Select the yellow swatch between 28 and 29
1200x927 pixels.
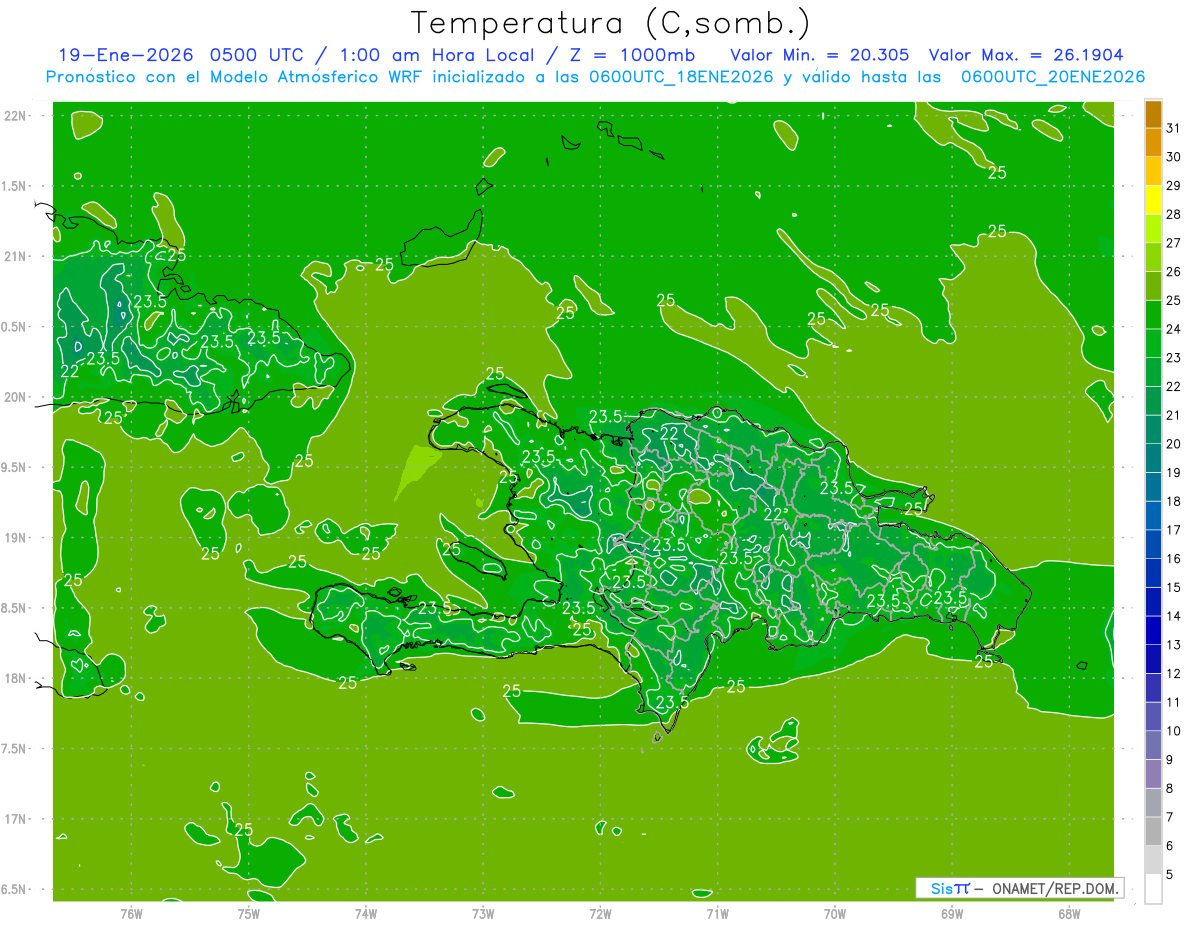pyautogui.click(x=1153, y=200)
